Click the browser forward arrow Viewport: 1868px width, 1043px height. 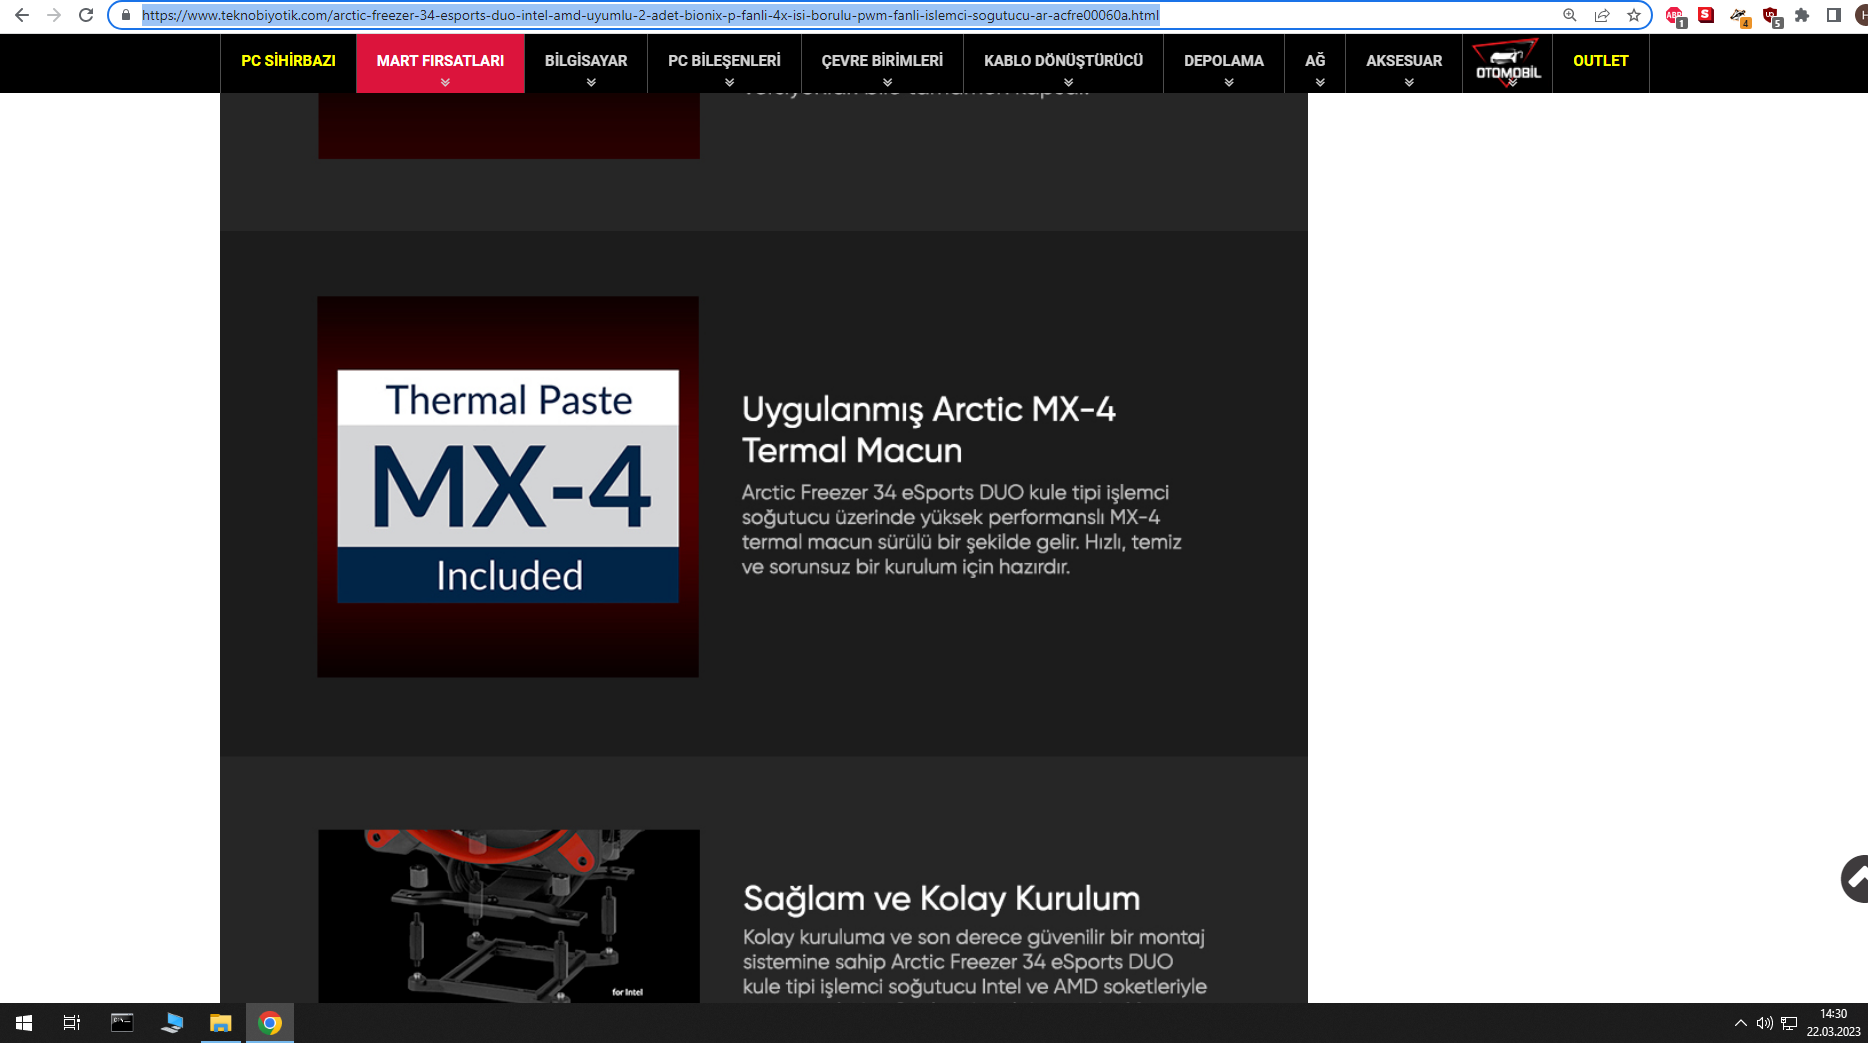(x=54, y=15)
